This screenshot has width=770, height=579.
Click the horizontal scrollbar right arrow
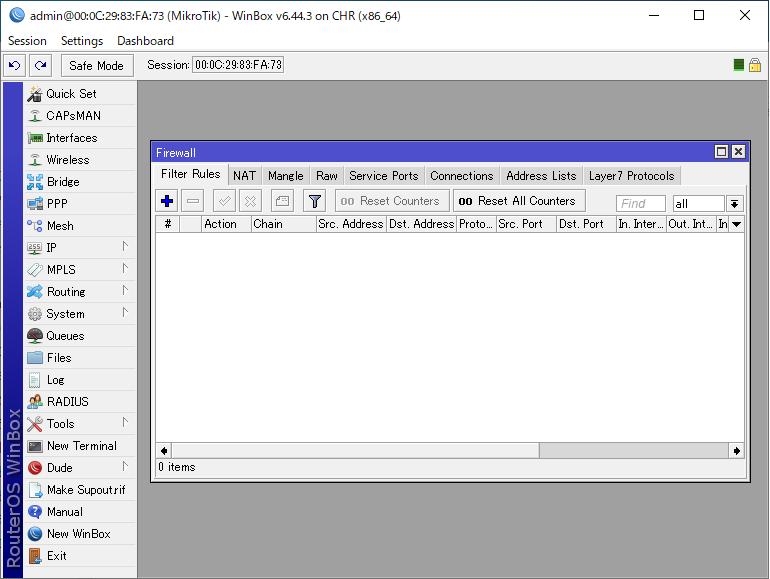coord(737,451)
